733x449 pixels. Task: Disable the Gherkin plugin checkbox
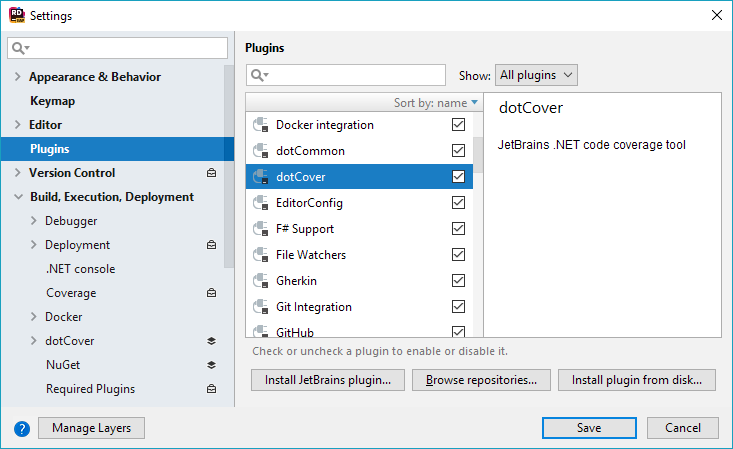pos(458,280)
